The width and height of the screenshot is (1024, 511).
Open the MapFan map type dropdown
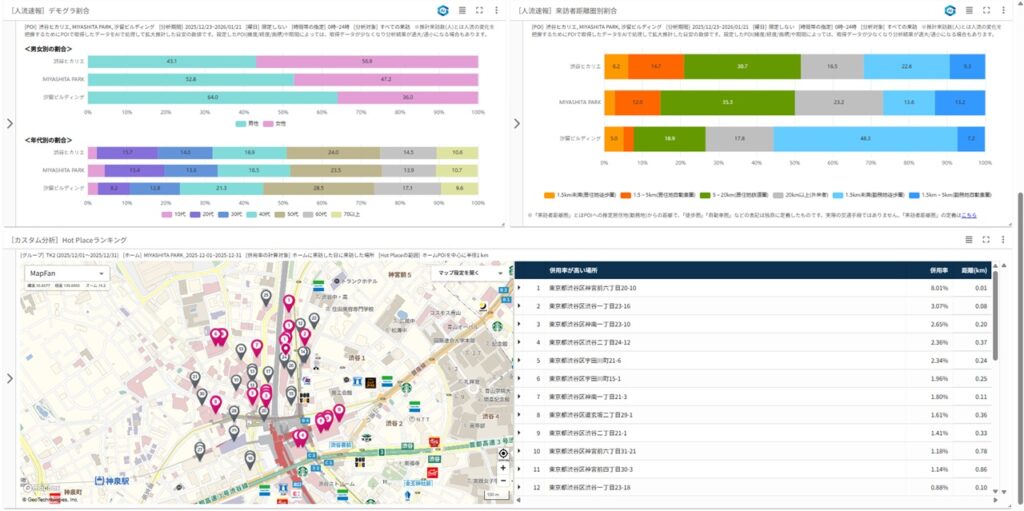point(56,273)
